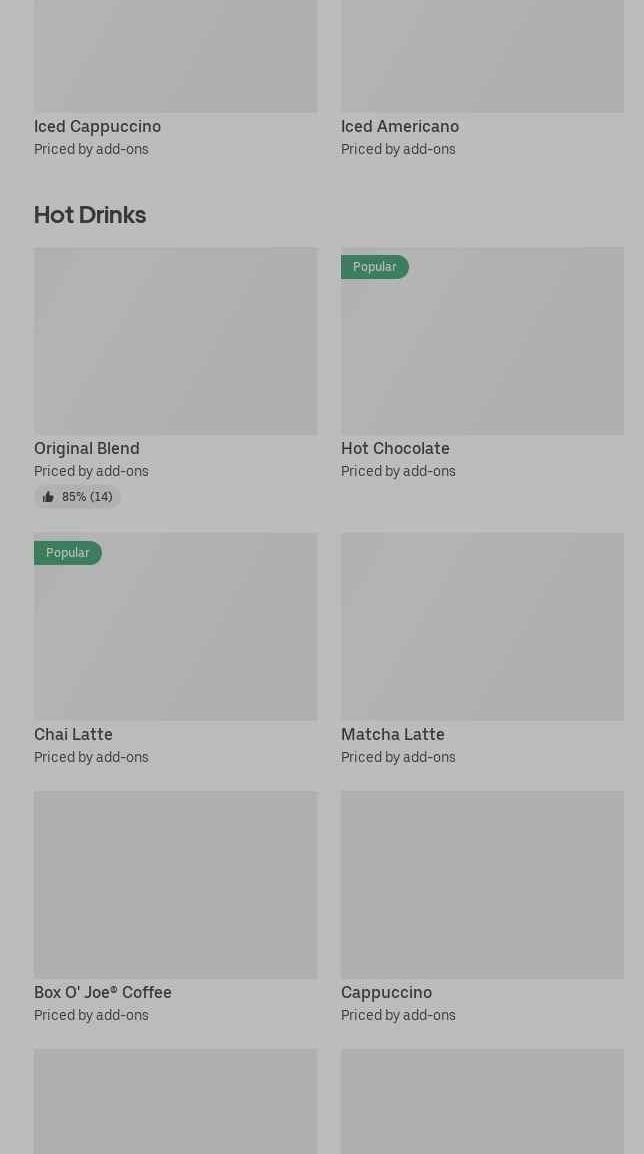The width and height of the screenshot is (644, 1154).
Task: Choose the Cappuccino product image
Action: (482, 885)
